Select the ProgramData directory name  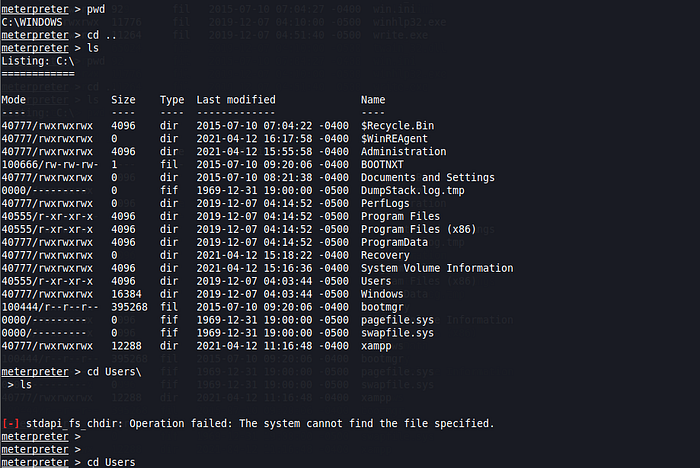coord(394,242)
